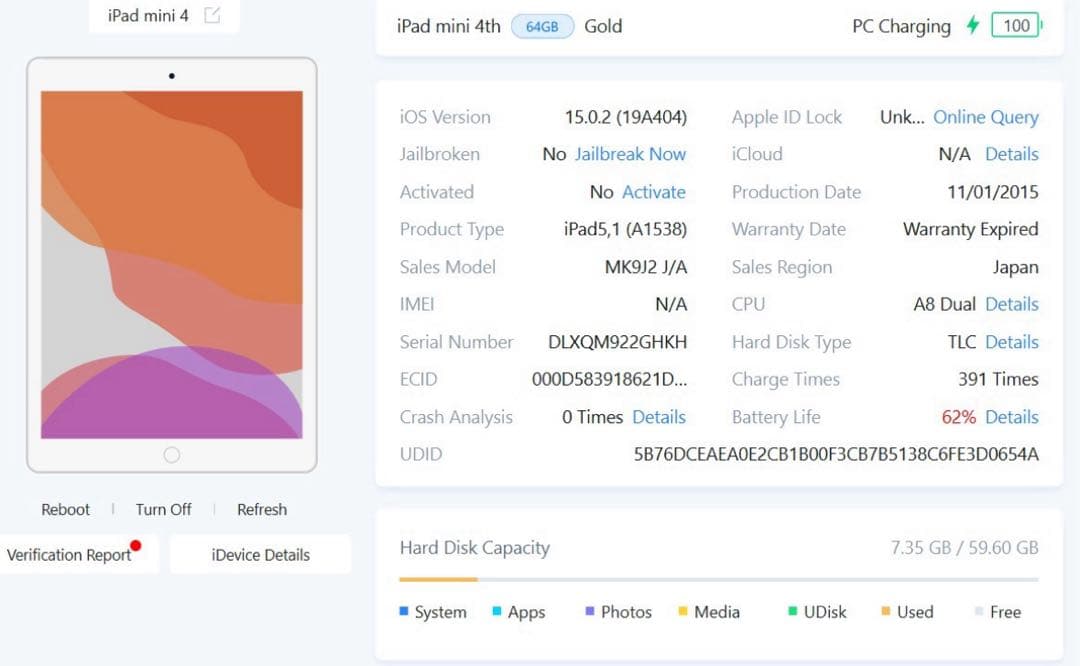The width and height of the screenshot is (1080, 666).
Task: View Battery Life Details
Action: coord(1012,417)
